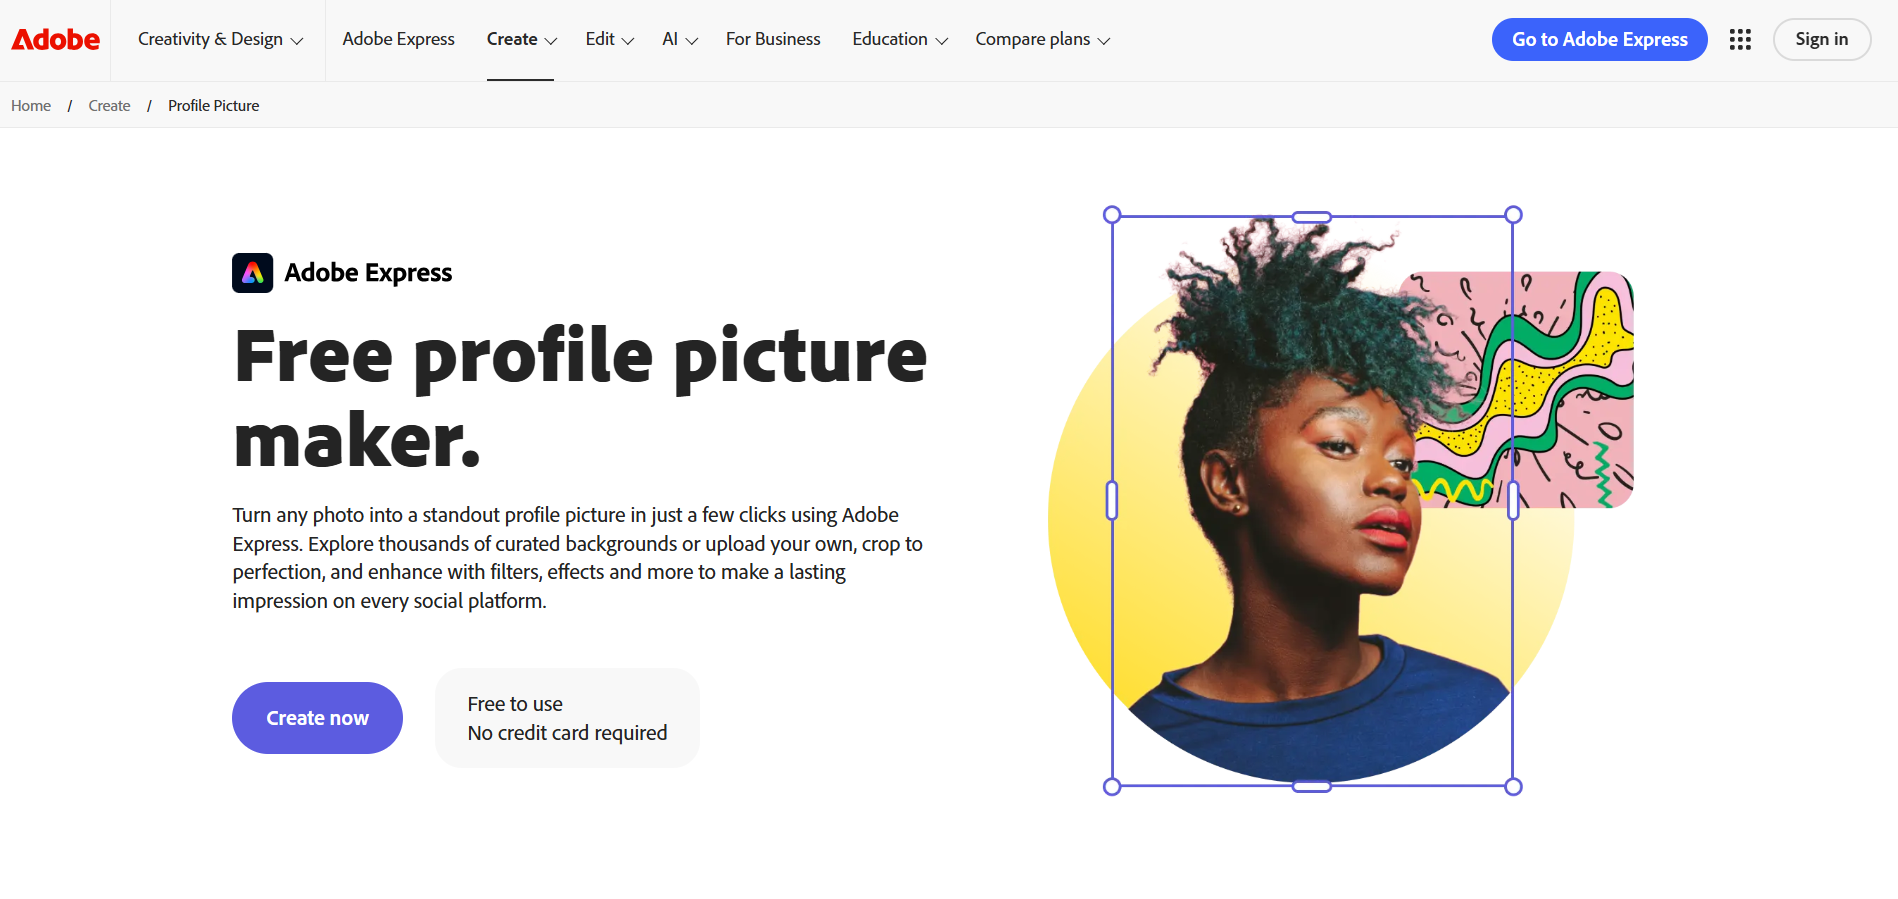Click the top-center resize handle

tap(1311, 217)
